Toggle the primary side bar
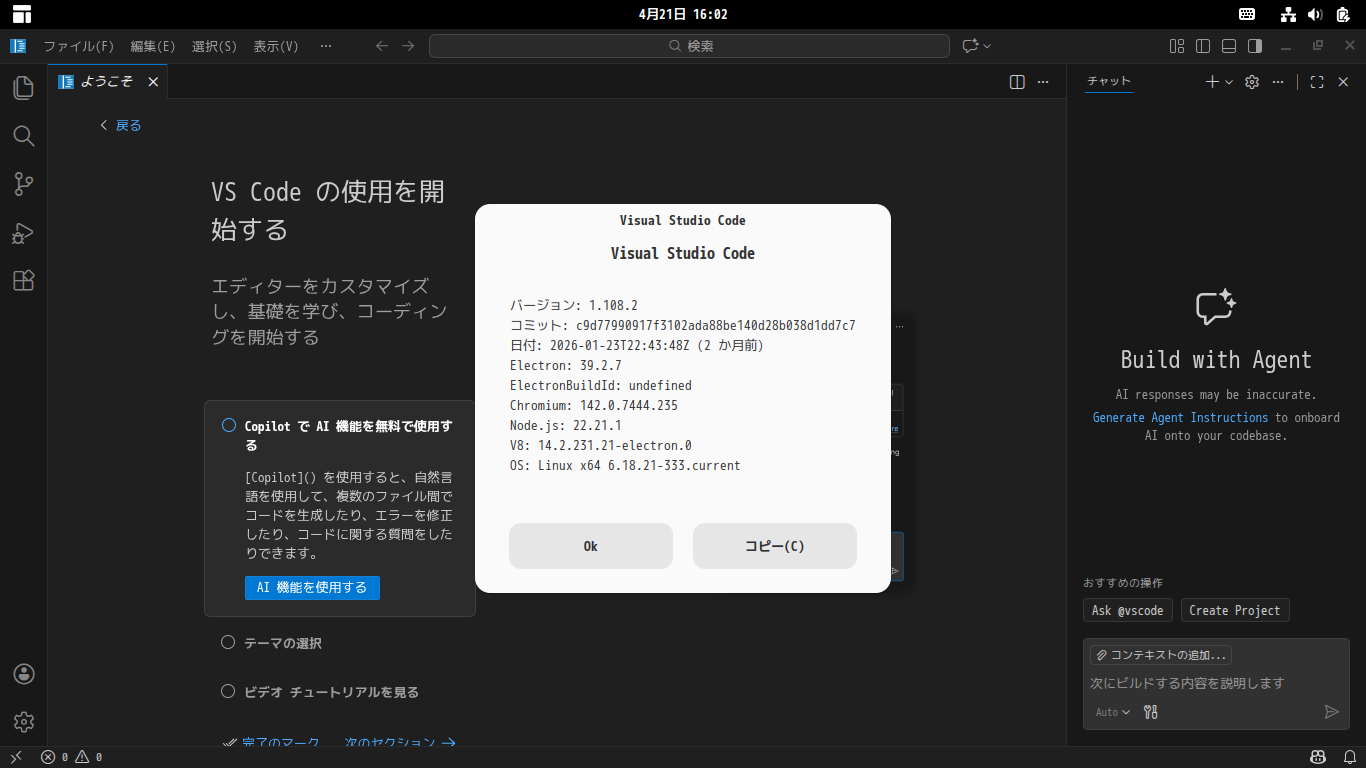The height and width of the screenshot is (768, 1366). click(1203, 46)
